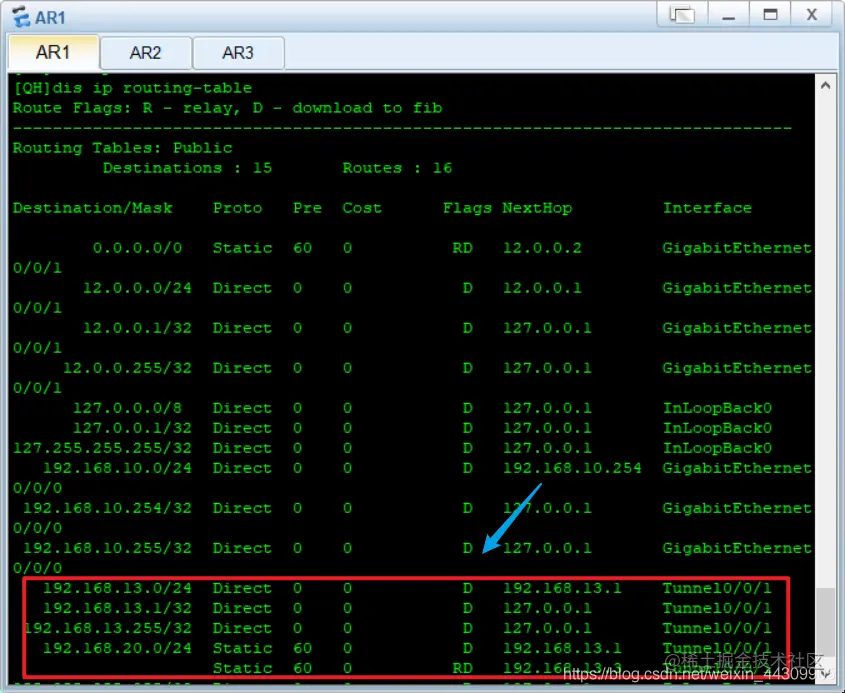
Task: Switch to the AR1 tab
Action: point(53,52)
